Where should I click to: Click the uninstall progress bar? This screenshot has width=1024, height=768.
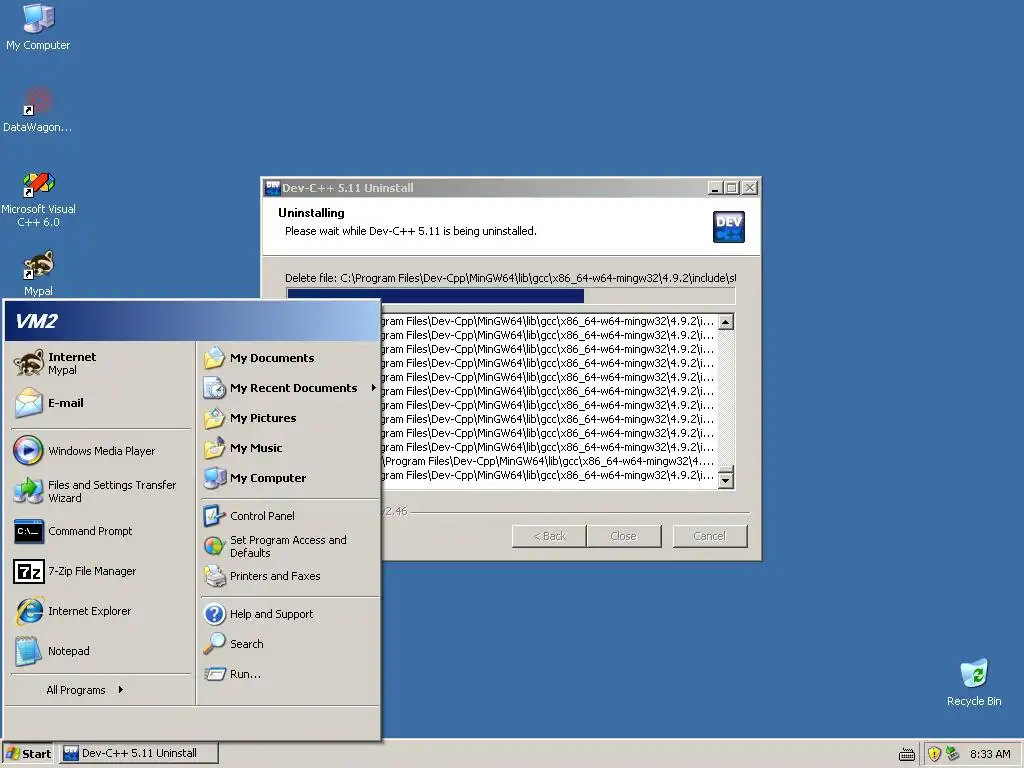click(511, 296)
